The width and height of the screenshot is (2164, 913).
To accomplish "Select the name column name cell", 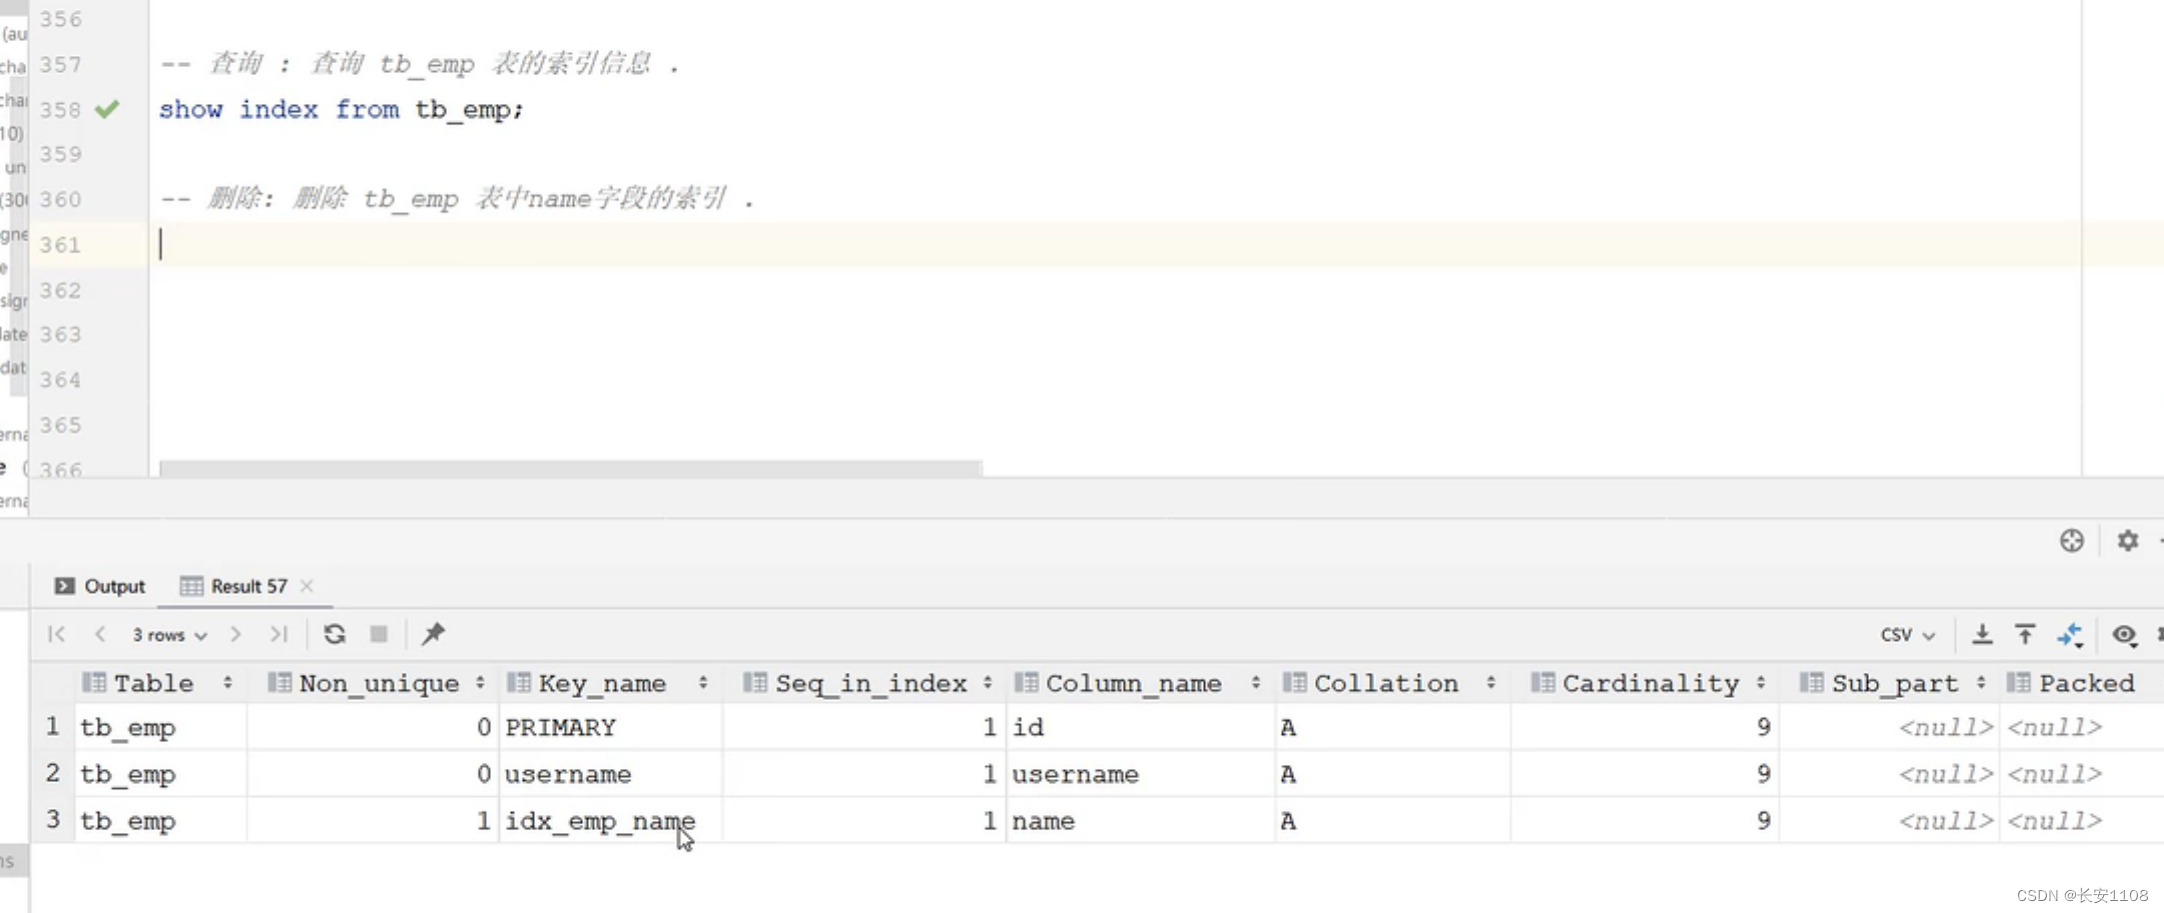I will coord(1140,821).
